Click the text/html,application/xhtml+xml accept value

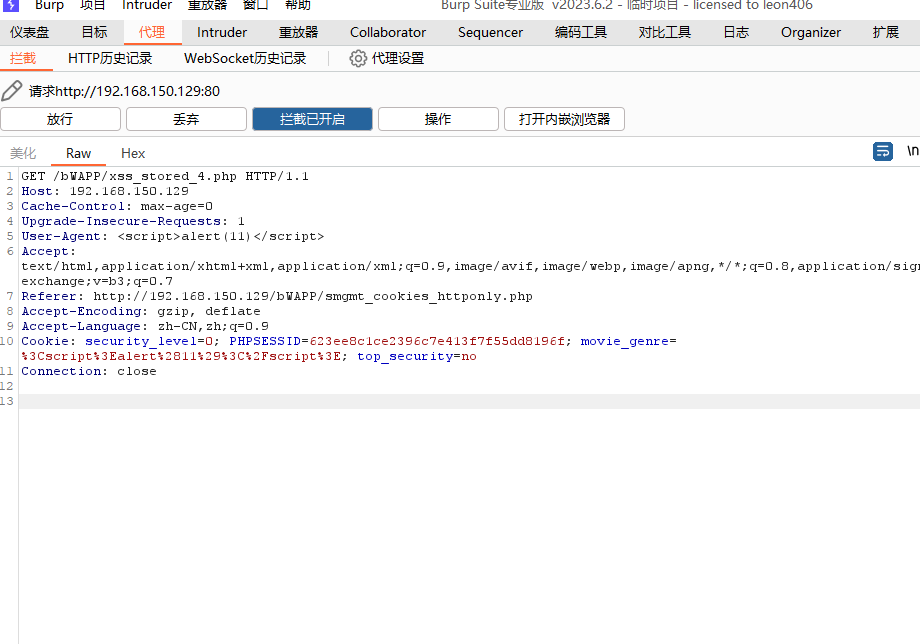pyautogui.click(x=470, y=266)
